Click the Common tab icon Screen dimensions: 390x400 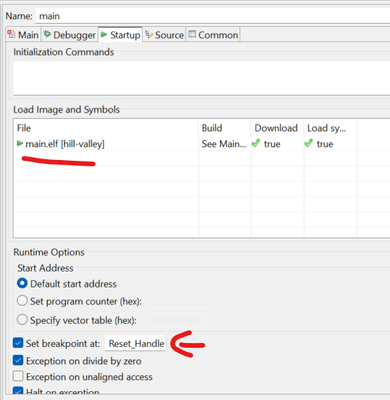coord(192,34)
